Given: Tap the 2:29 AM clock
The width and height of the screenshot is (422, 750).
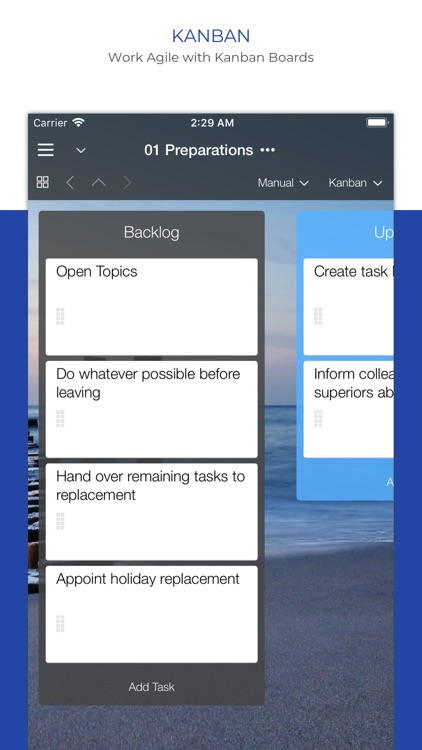Looking at the screenshot, I should click(212, 123).
